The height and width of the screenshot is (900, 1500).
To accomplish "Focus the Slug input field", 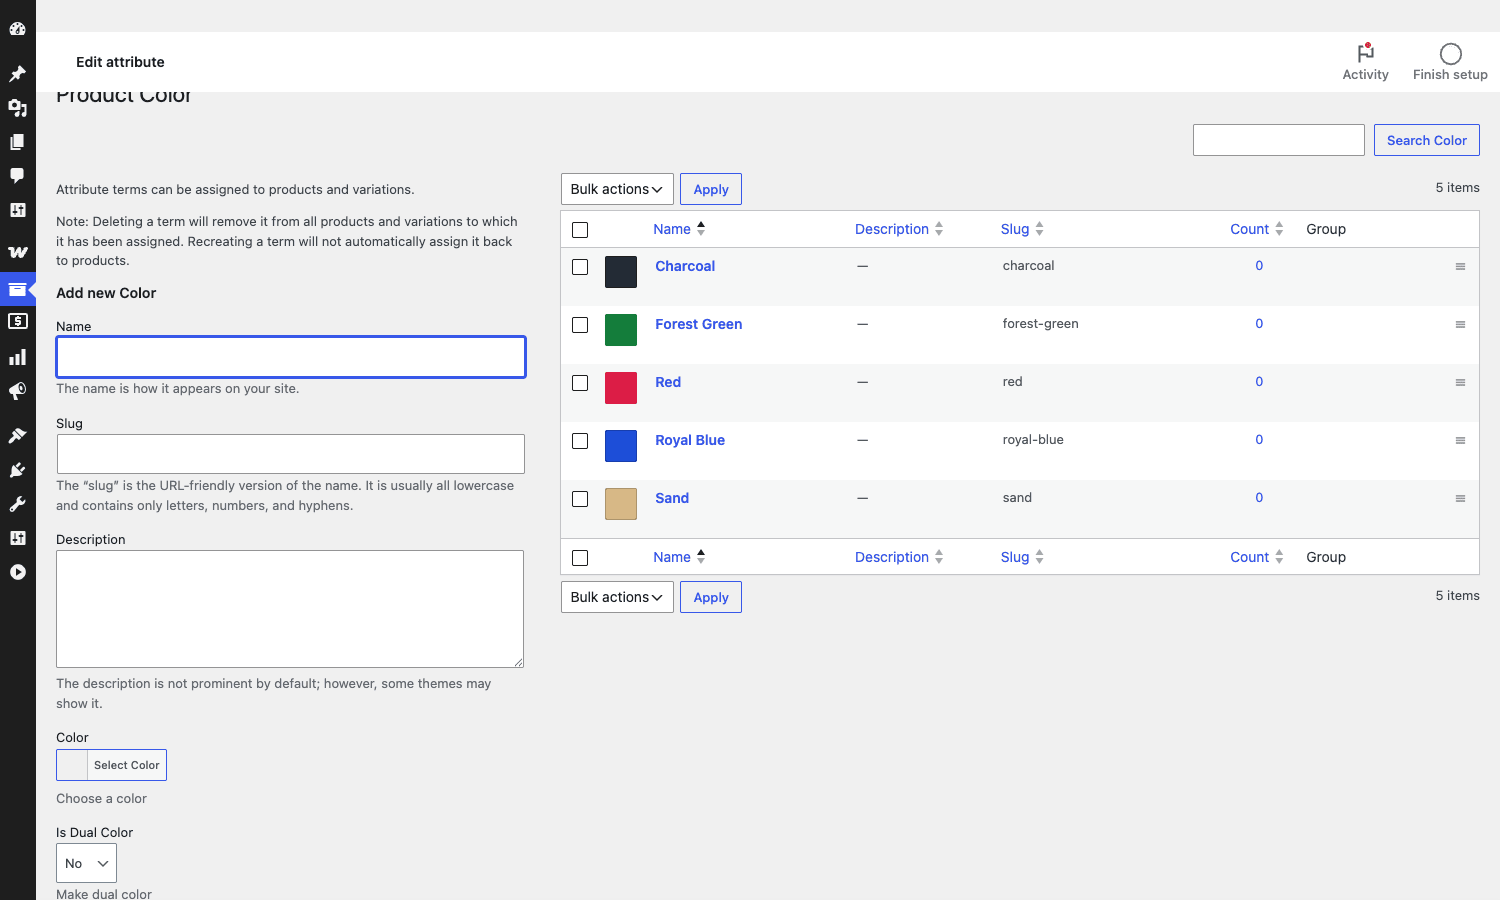I will pyautogui.click(x=291, y=454).
